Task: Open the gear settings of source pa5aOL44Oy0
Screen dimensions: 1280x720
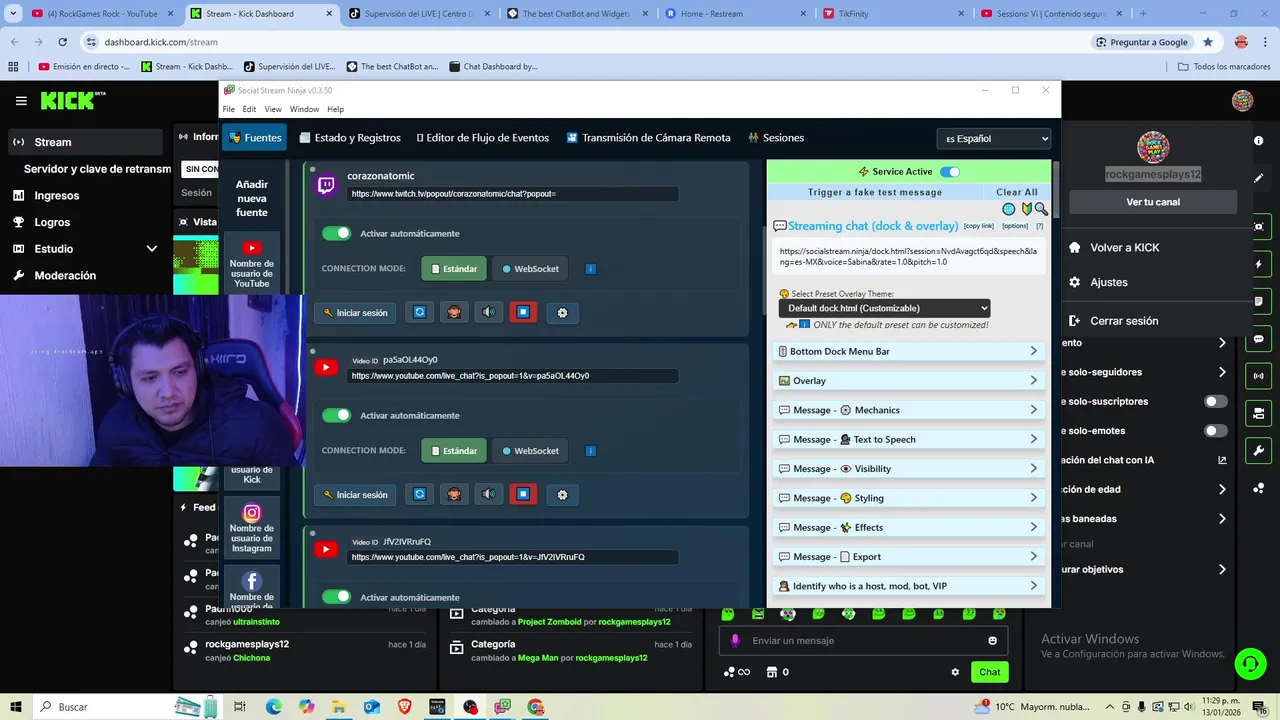Action: point(562,495)
